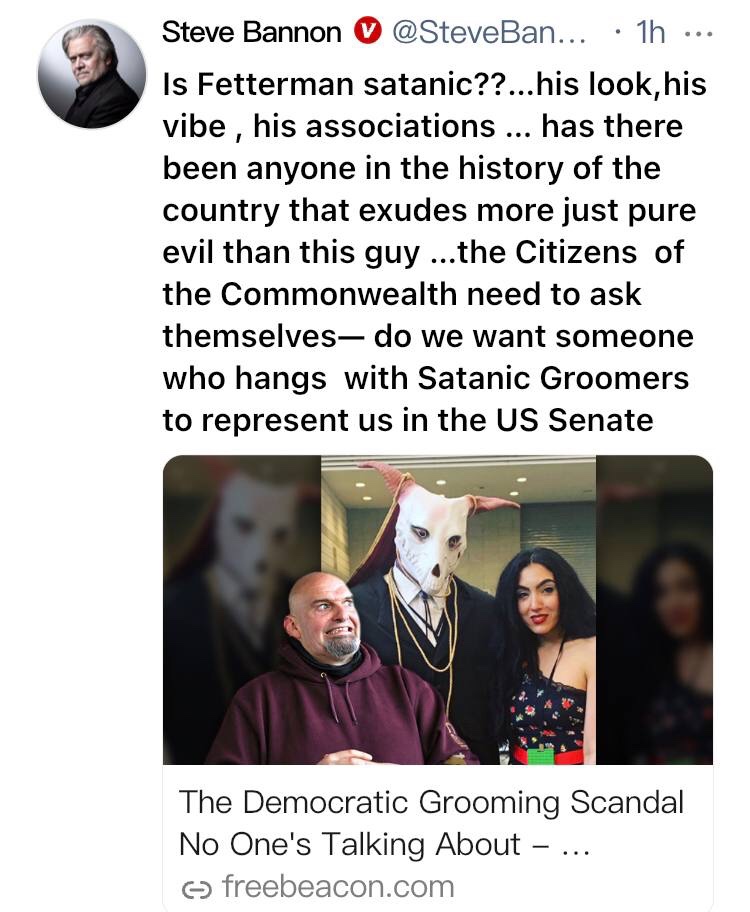Screen dimensions: 750x912
Task: Open Steve Bannon's circular profile avatar
Action: (92, 73)
